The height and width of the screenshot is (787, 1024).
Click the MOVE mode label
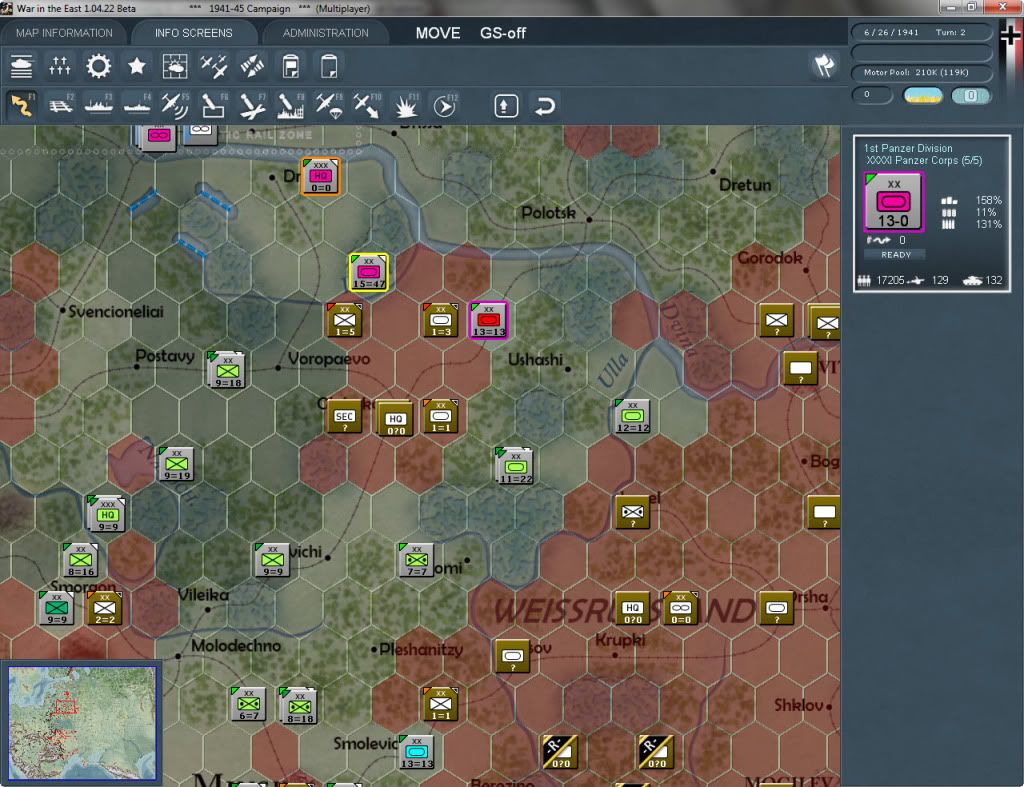[x=438, y=33]
